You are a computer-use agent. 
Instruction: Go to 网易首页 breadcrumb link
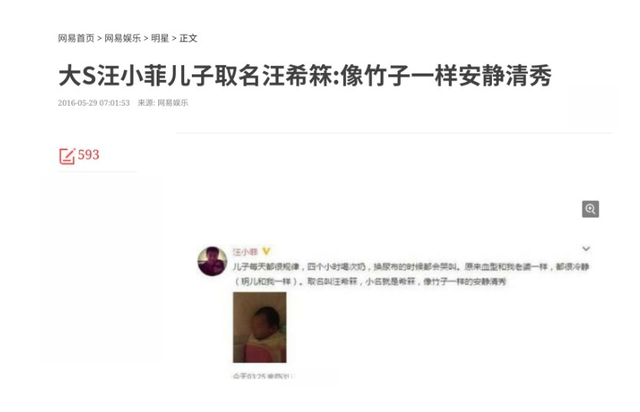click(76, 38)
